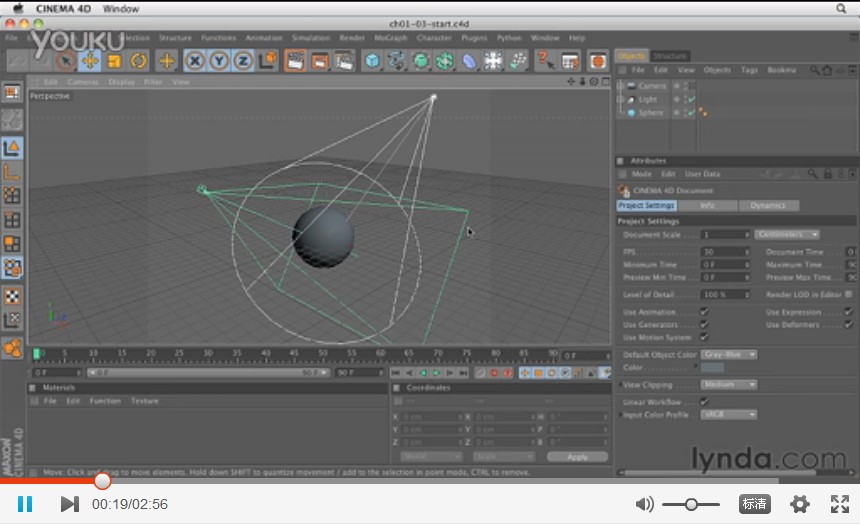Toggle the Z axis lock
The width and height of the screenshot is (860, 524).
pos(243,61)
